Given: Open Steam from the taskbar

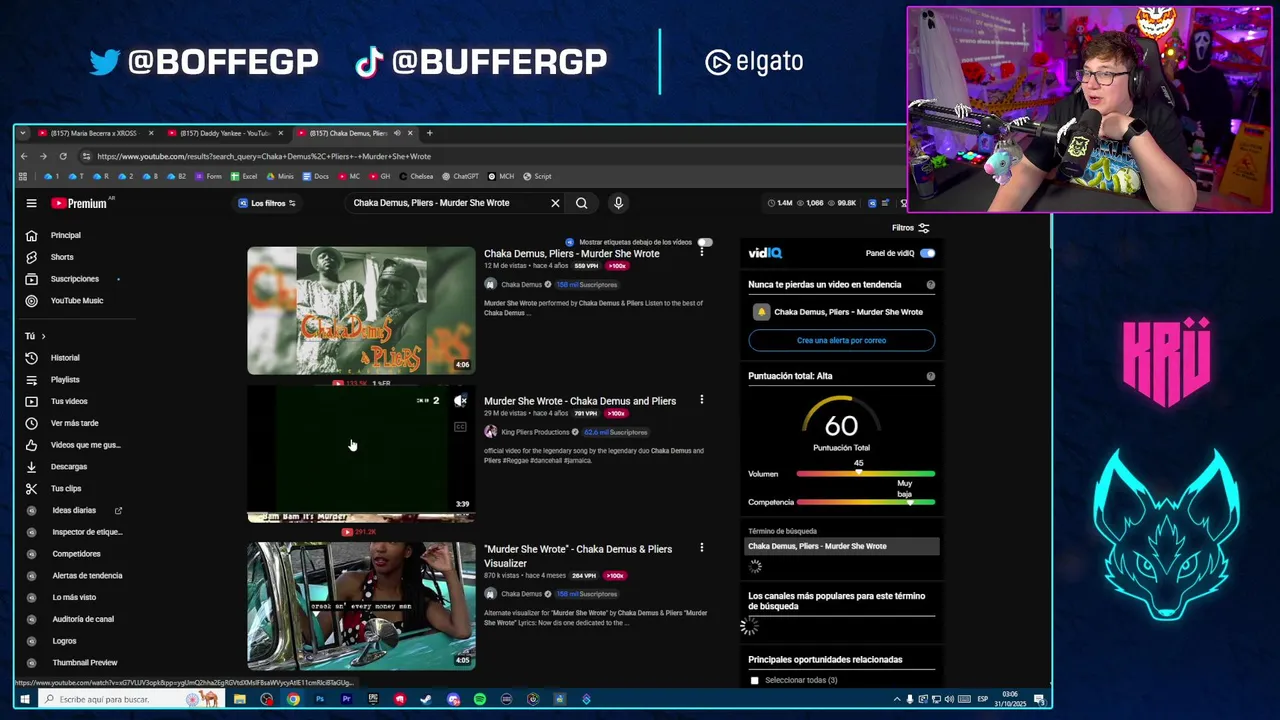Looking at the screenshot, I should click(x=426, y=700).
